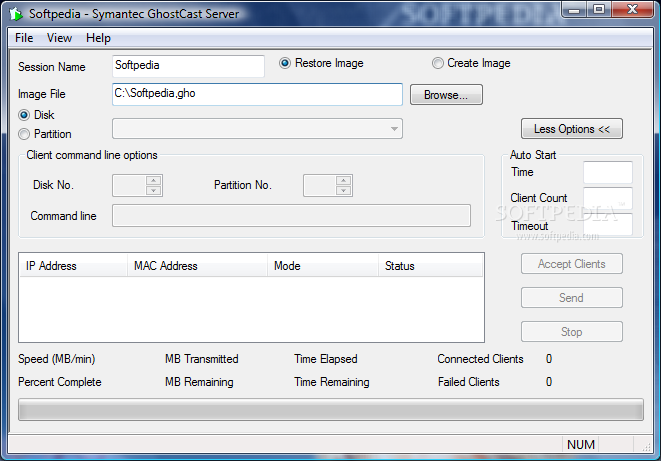Decrease the Disk No. spinner value
Image resolution: width=661 pixels, height=461 pixels.
coord(153,190)
